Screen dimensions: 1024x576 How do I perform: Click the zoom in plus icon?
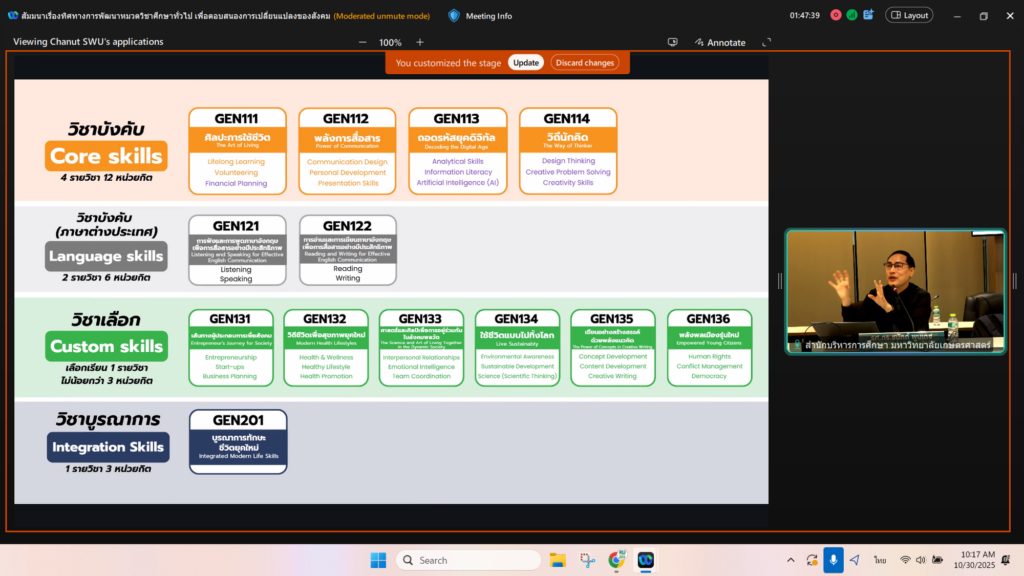[420, 42]
